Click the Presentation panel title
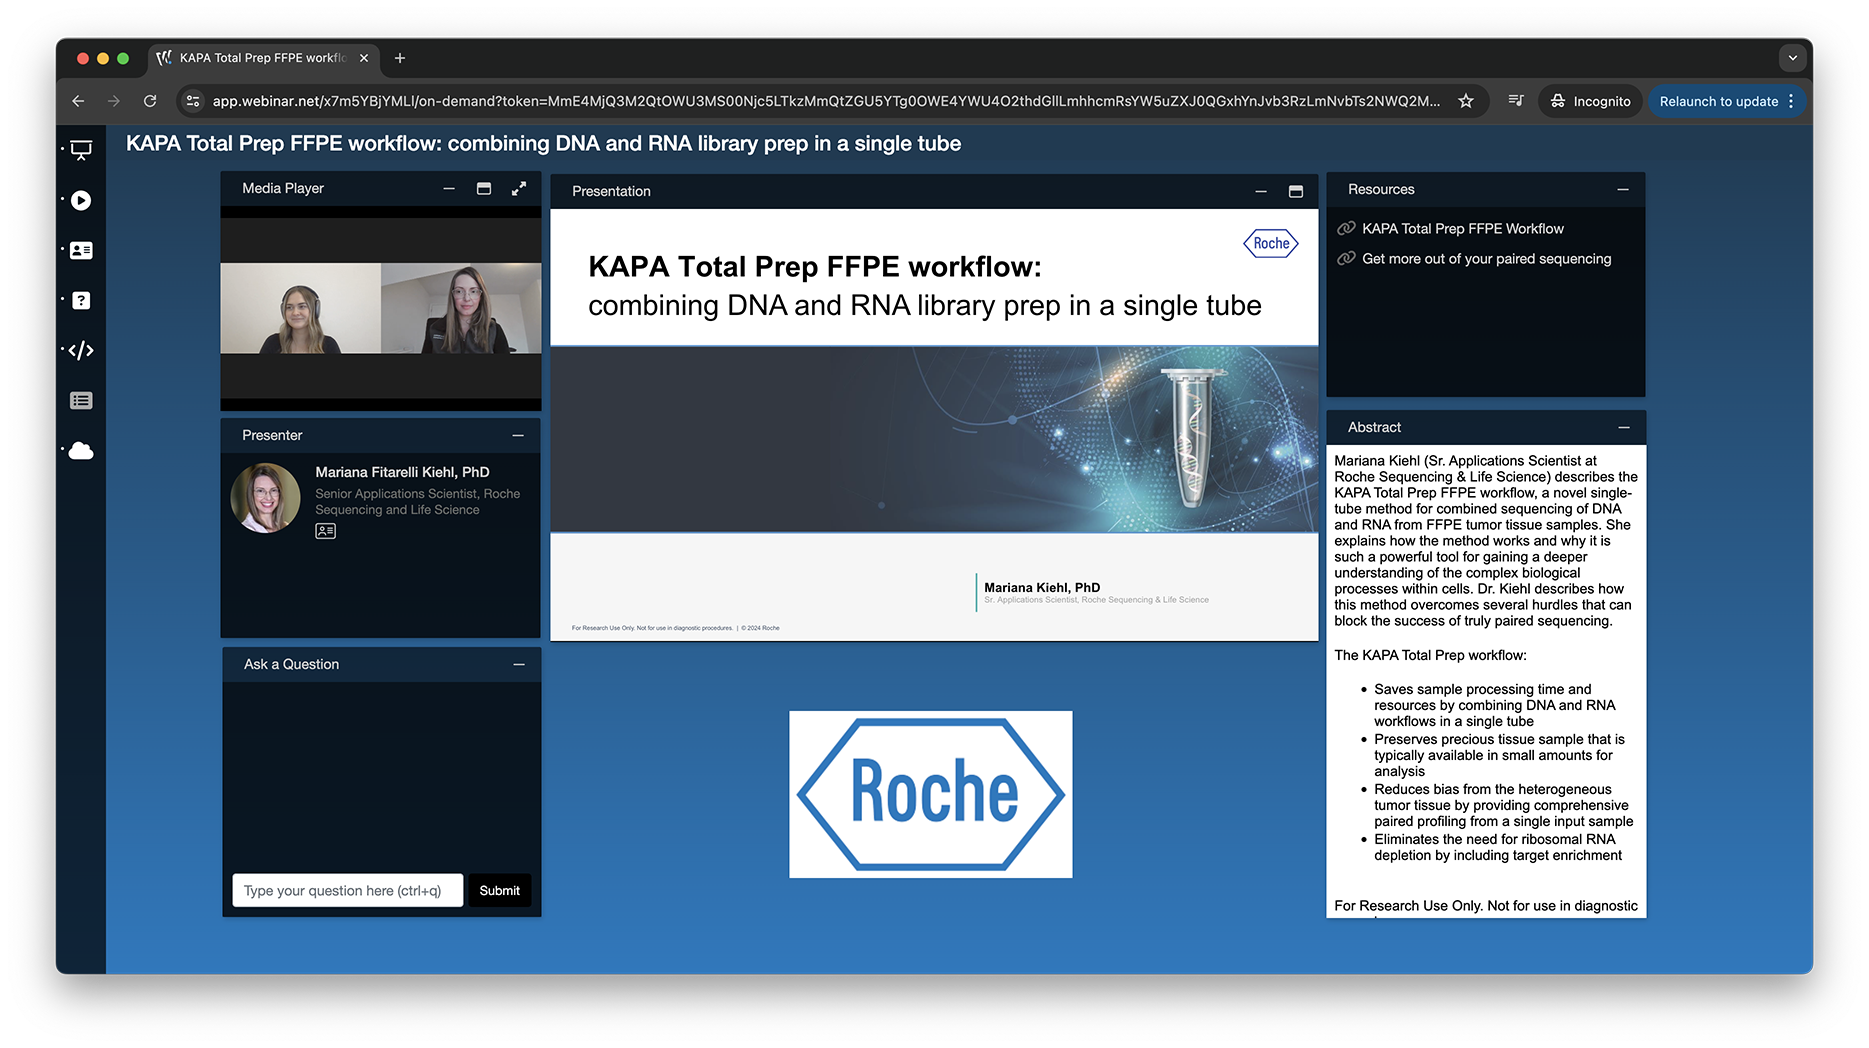Image resolution: width=1869 pixels, height=1048 pixels. tap(611, 191)
